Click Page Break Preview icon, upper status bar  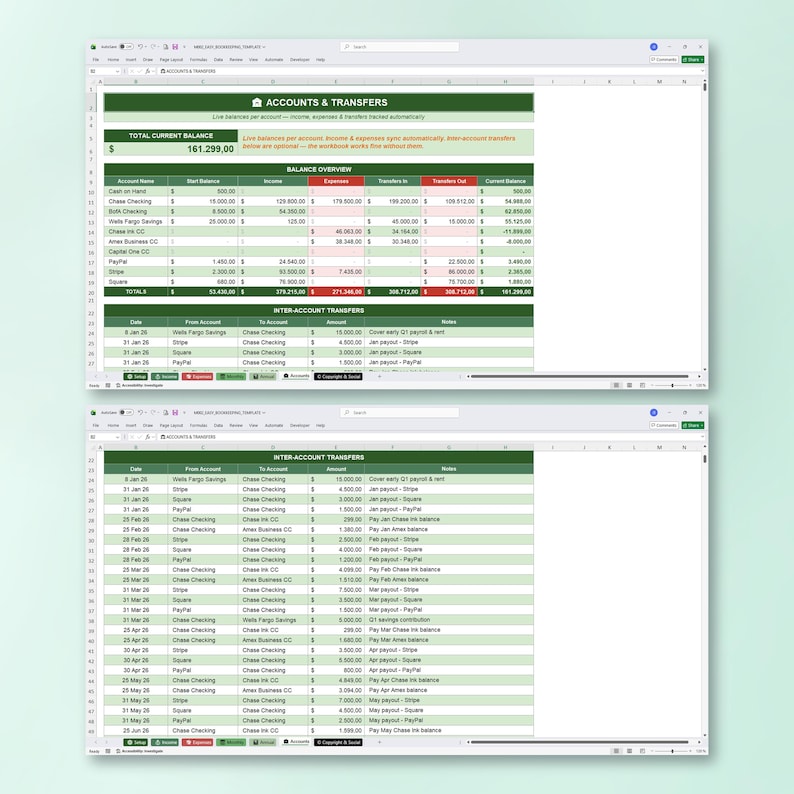click(x=643, y=385)
